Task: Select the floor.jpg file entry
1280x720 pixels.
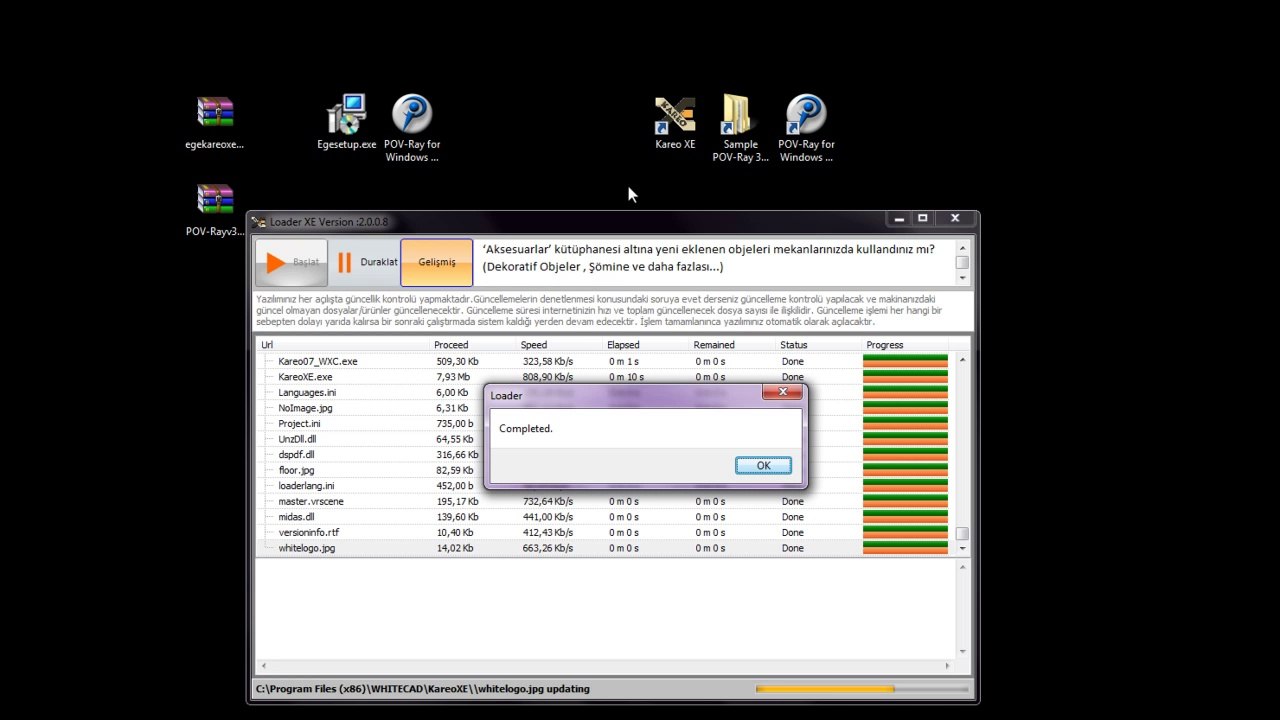Action: pos(296,470)
